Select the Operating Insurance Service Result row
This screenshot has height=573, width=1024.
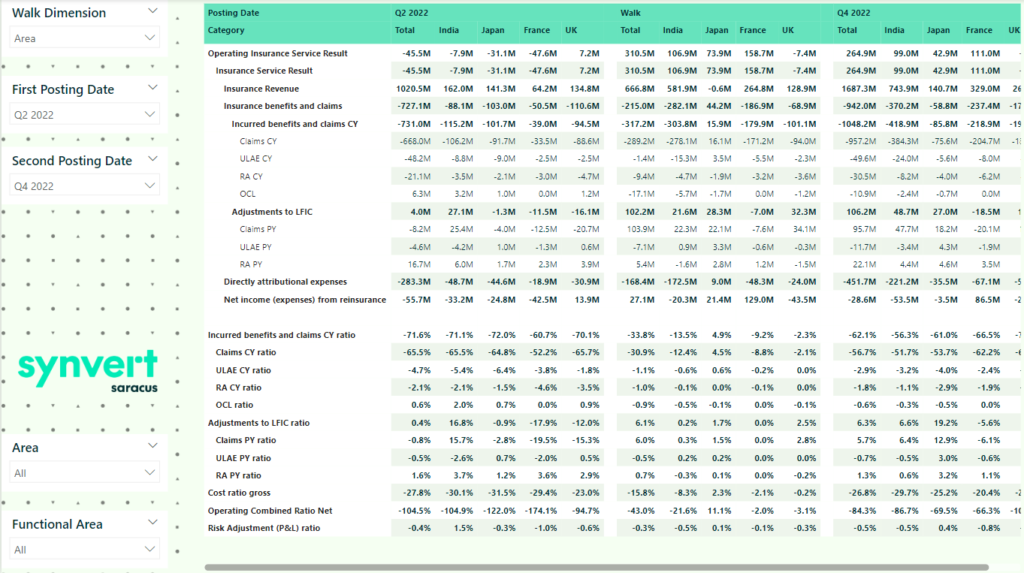coord(277,53)
